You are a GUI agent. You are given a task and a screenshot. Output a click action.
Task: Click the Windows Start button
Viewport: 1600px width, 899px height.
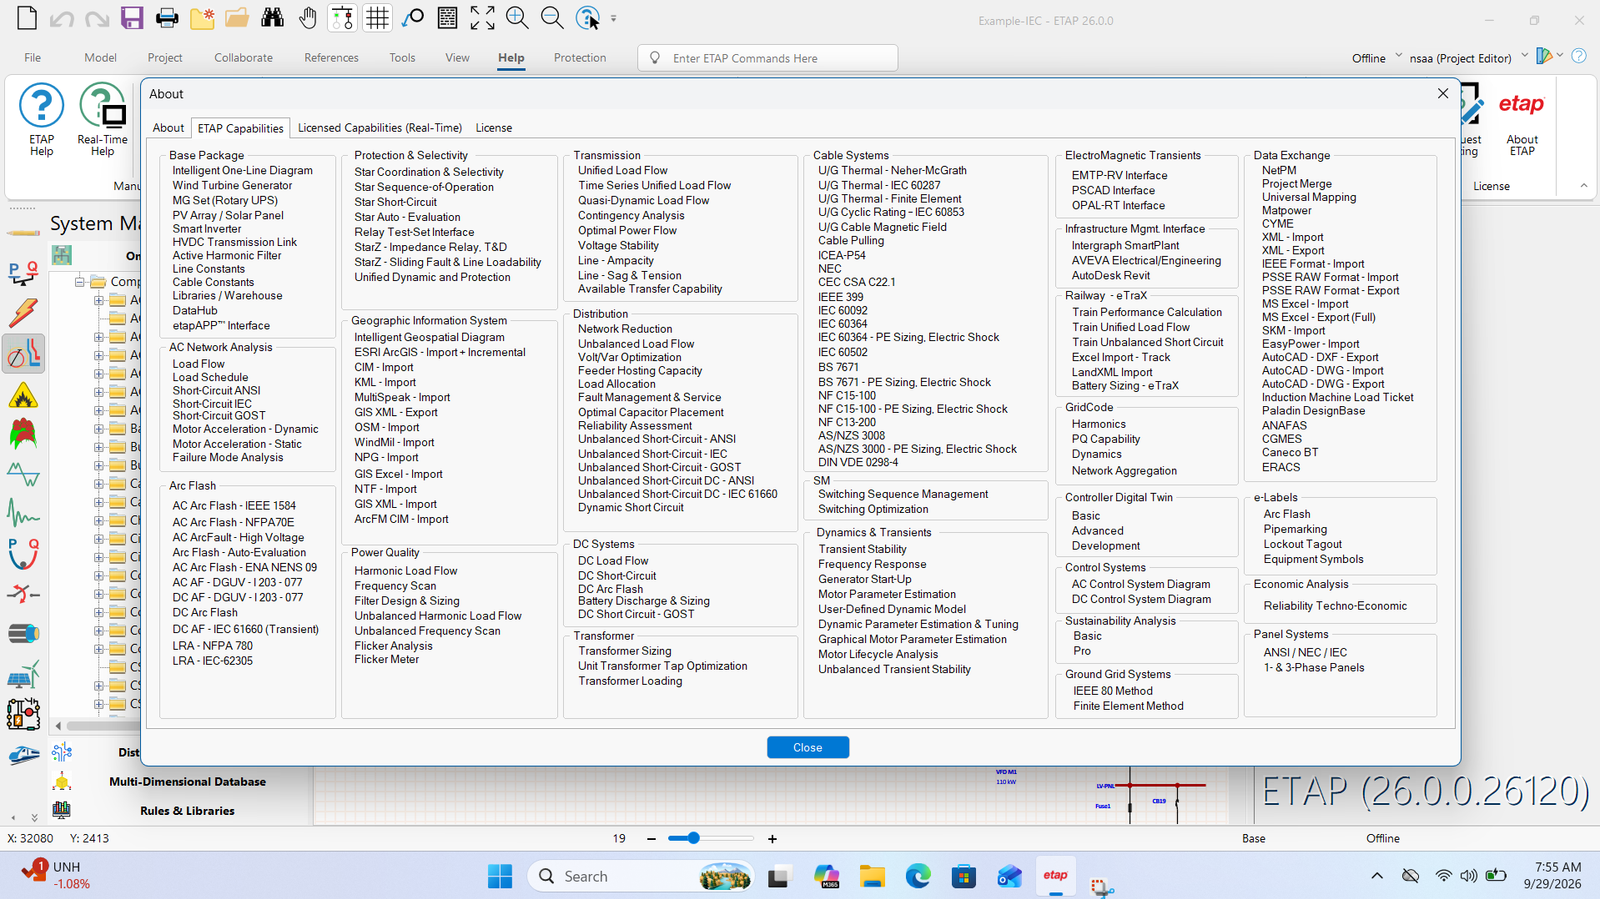click(x=500, y=876)
